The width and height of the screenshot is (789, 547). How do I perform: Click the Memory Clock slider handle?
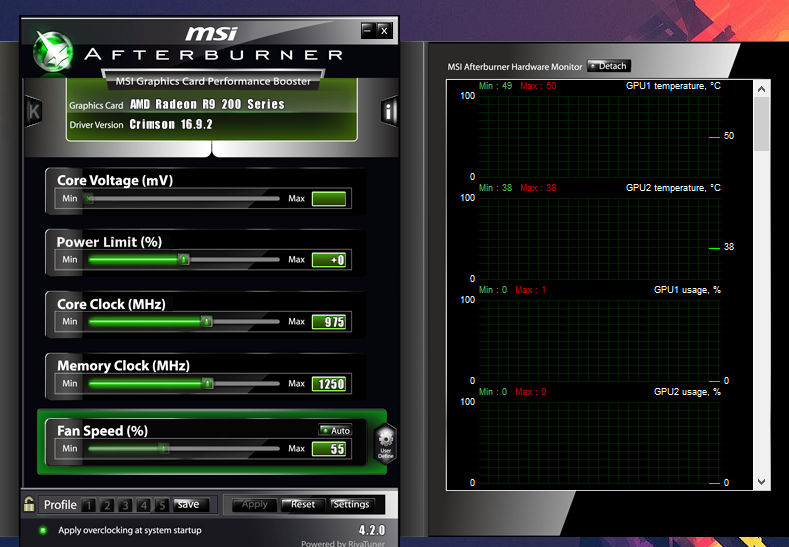208,384
